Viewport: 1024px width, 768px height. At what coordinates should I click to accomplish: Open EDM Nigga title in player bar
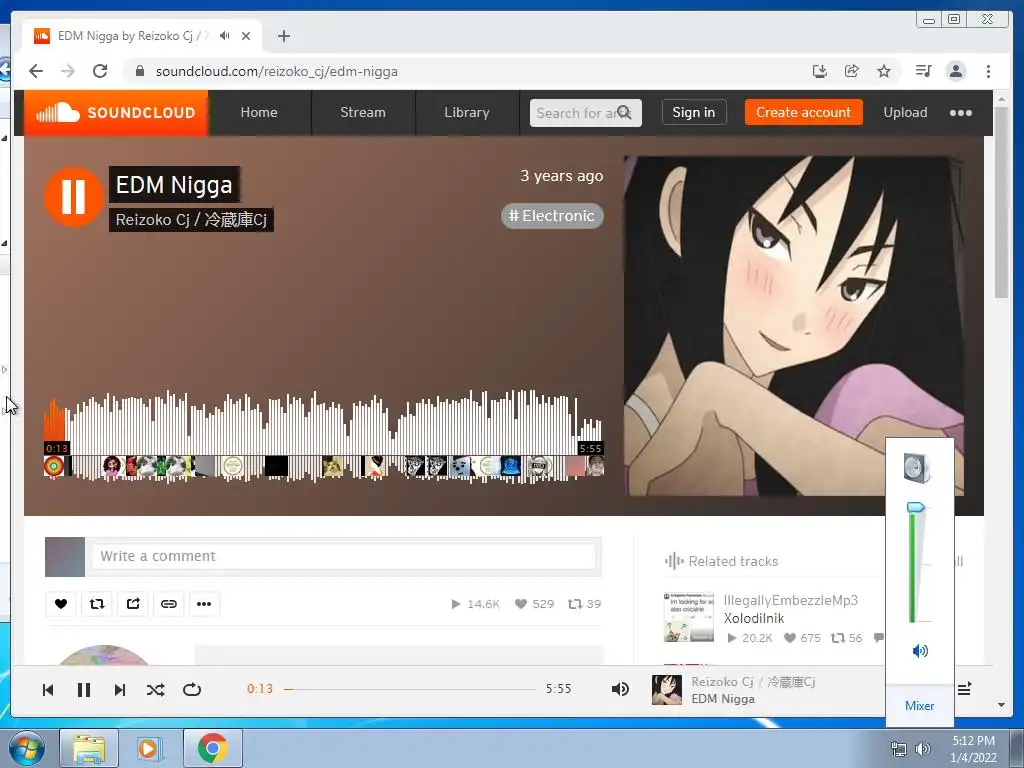click(723, 699)
